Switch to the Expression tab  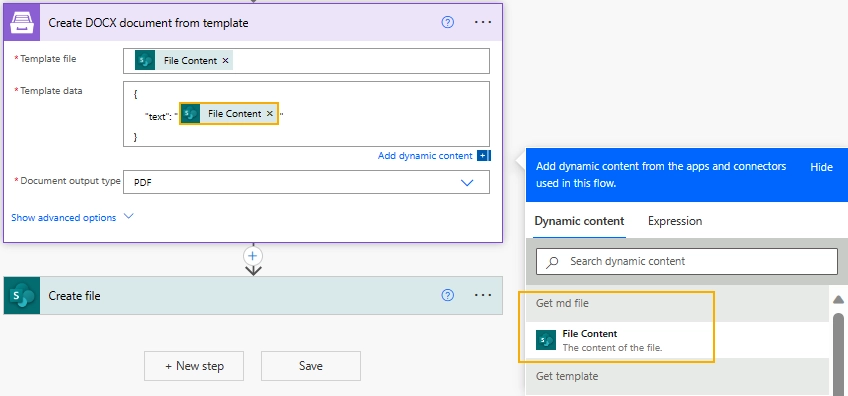pyautogui.click(x=675, y=221)
